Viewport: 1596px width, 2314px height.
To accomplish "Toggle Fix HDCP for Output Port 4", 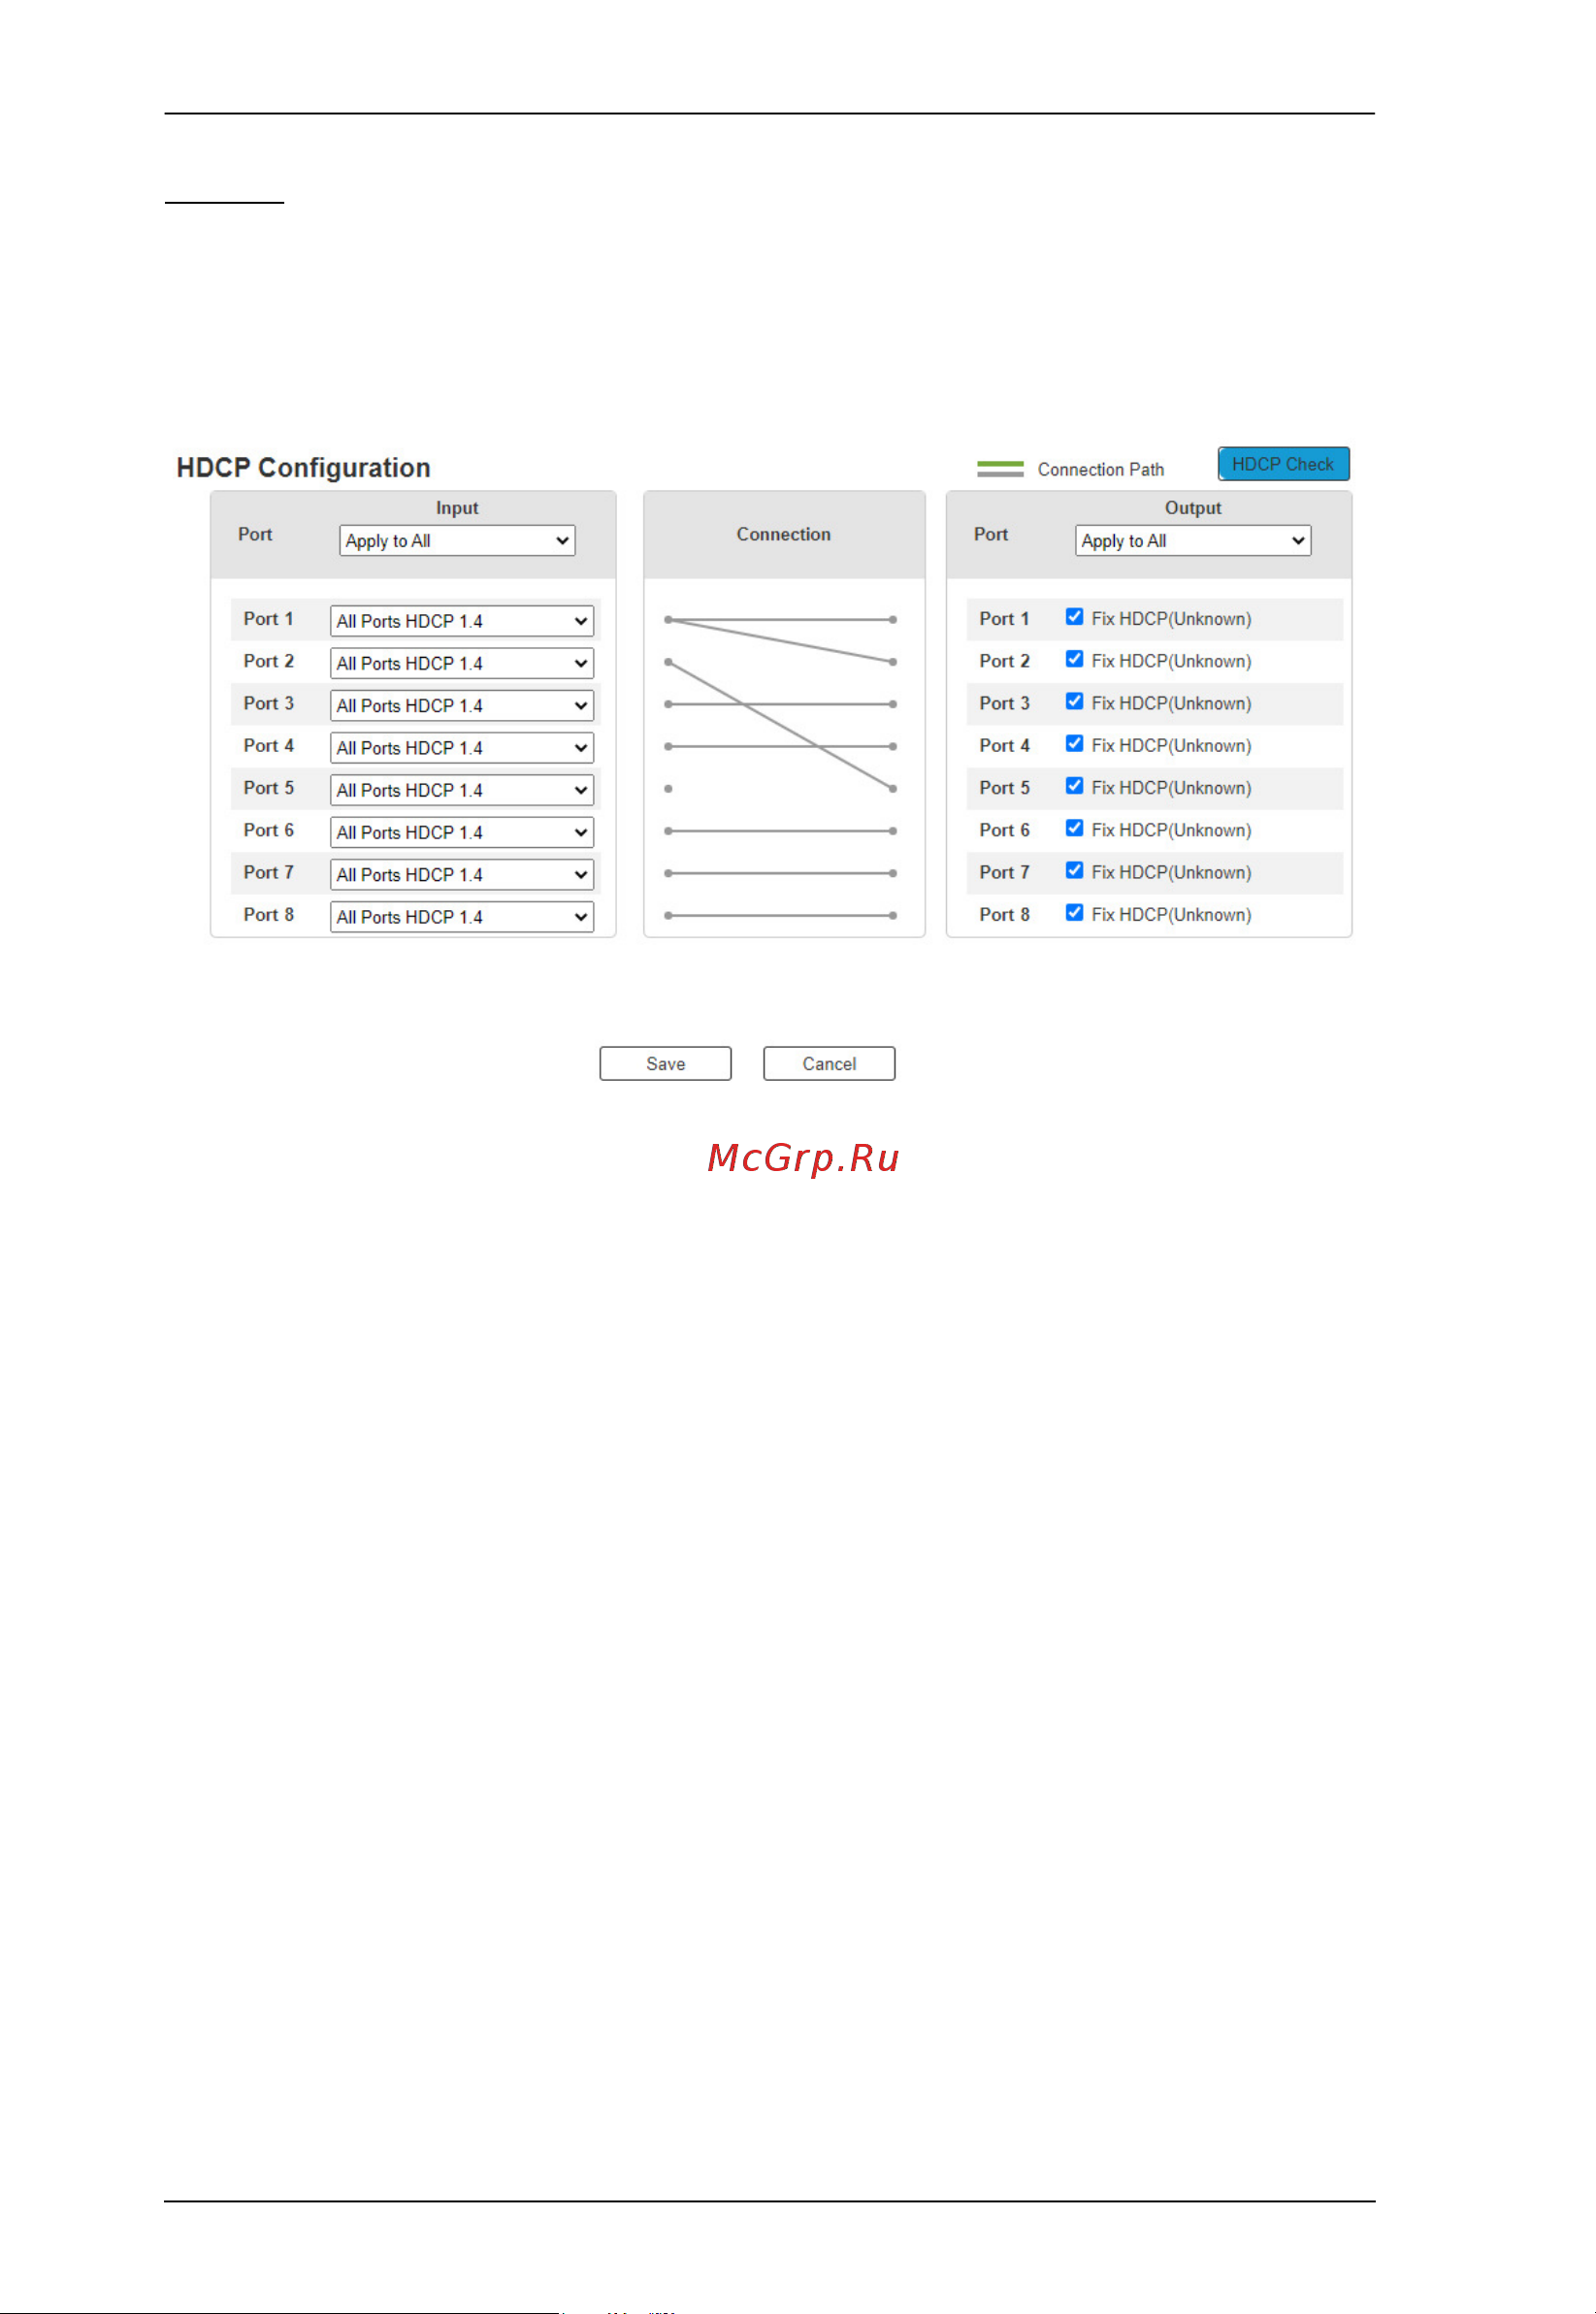I will 1074,743.
